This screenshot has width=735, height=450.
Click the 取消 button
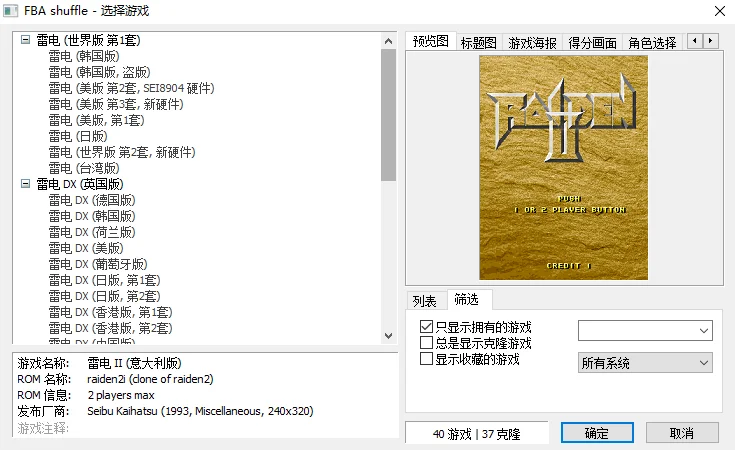682,433
